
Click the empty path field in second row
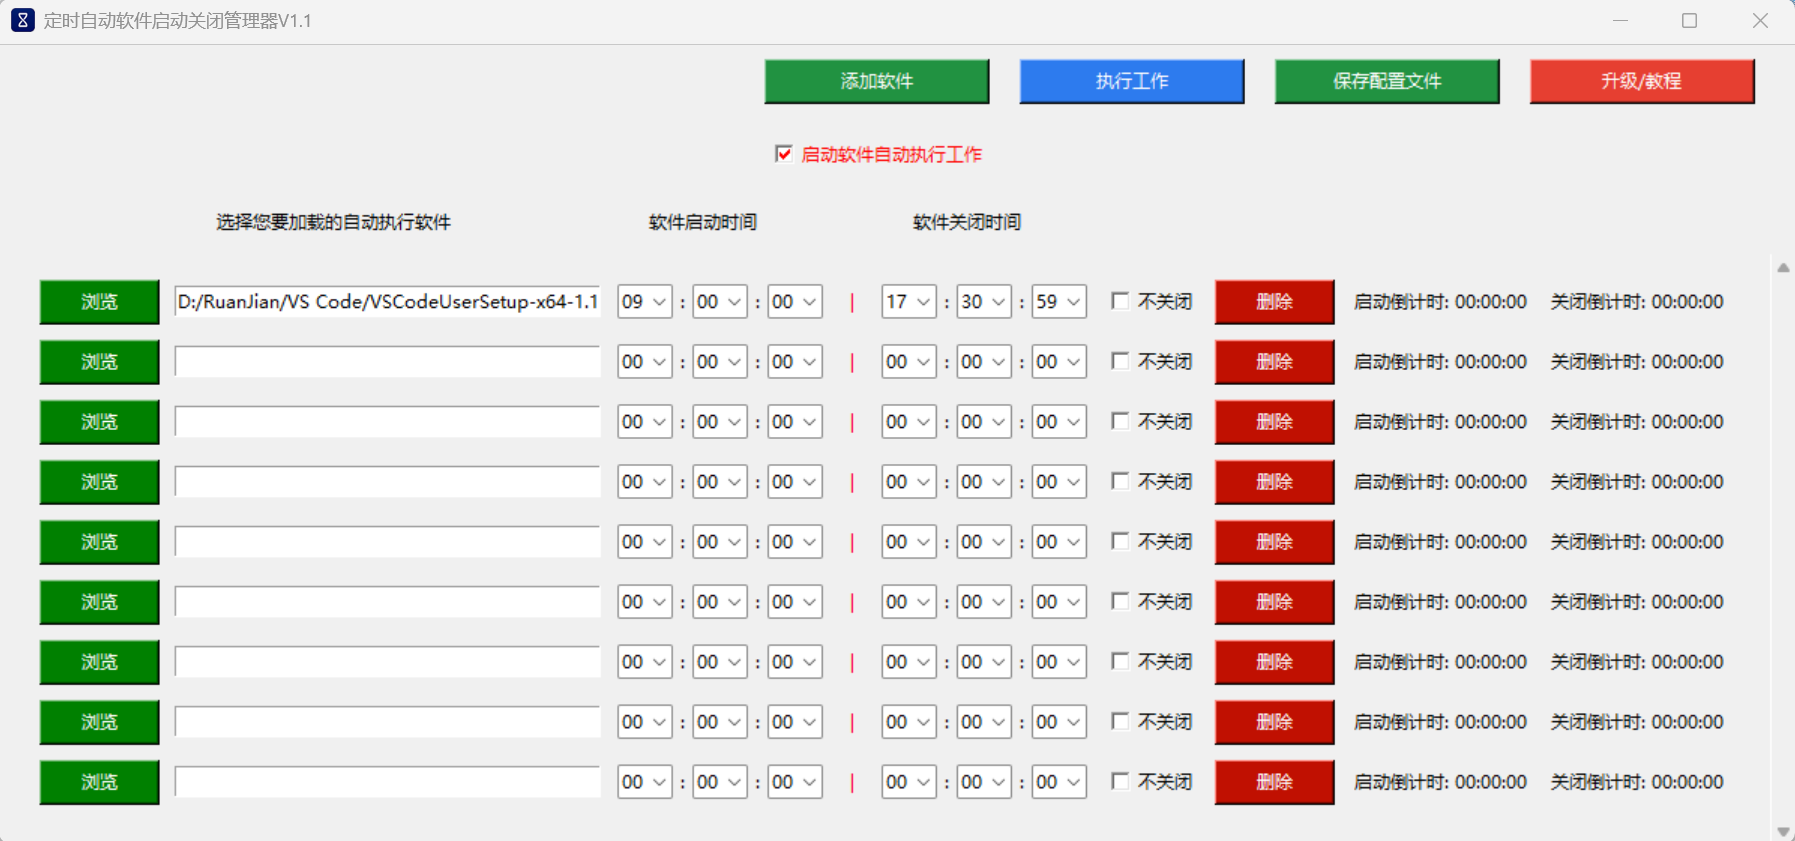pyautogui.click(x=387, y=362)
